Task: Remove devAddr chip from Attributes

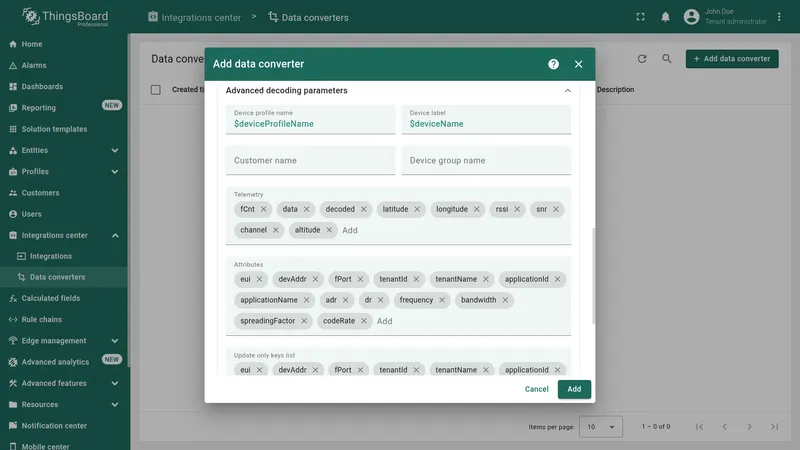Action: (315, 279)
